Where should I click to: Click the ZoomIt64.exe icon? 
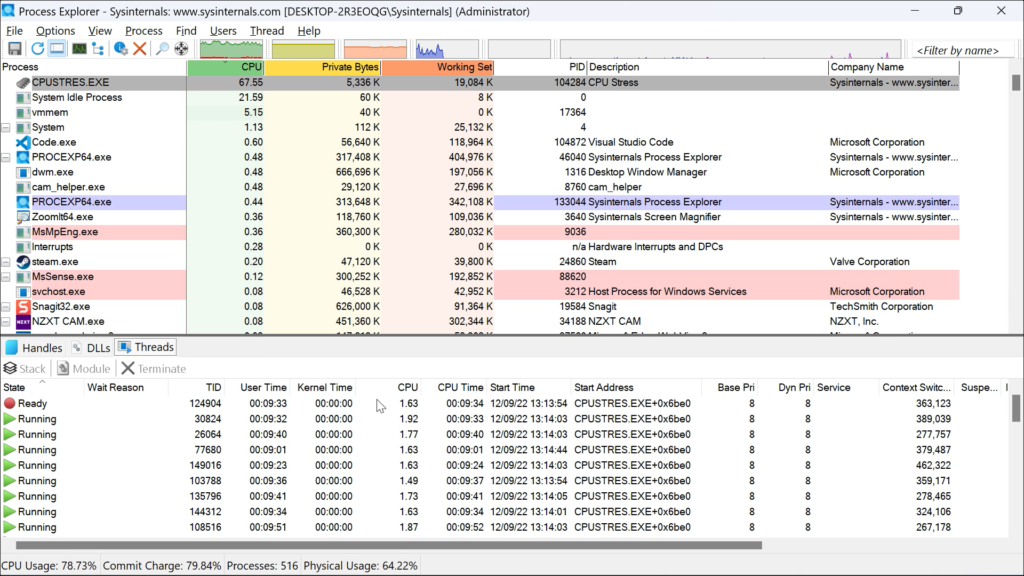click(23, 217)
